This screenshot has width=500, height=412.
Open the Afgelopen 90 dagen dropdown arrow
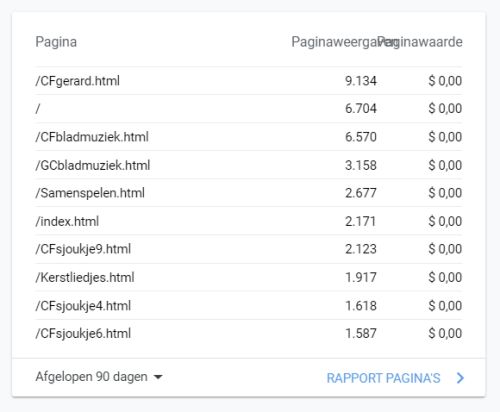158,377
